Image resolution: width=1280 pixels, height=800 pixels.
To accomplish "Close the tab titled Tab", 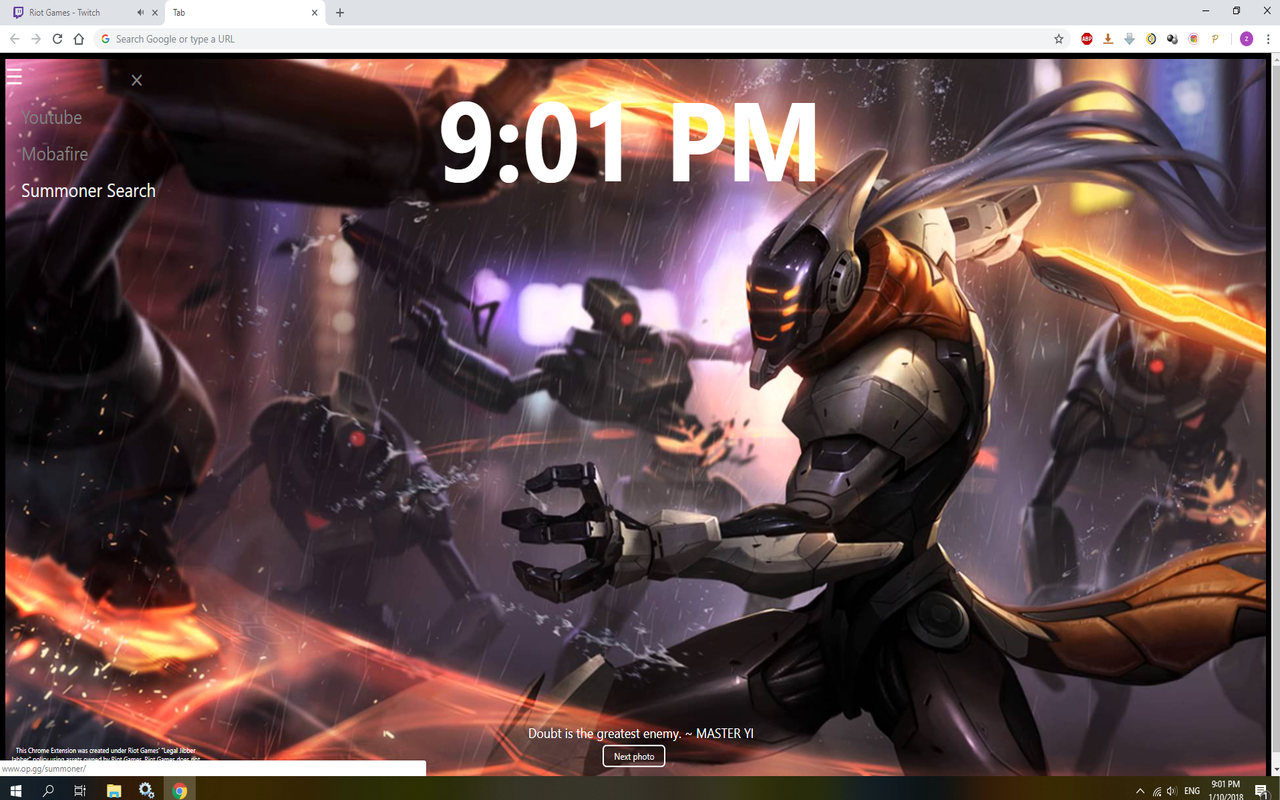I will point(315,13).
